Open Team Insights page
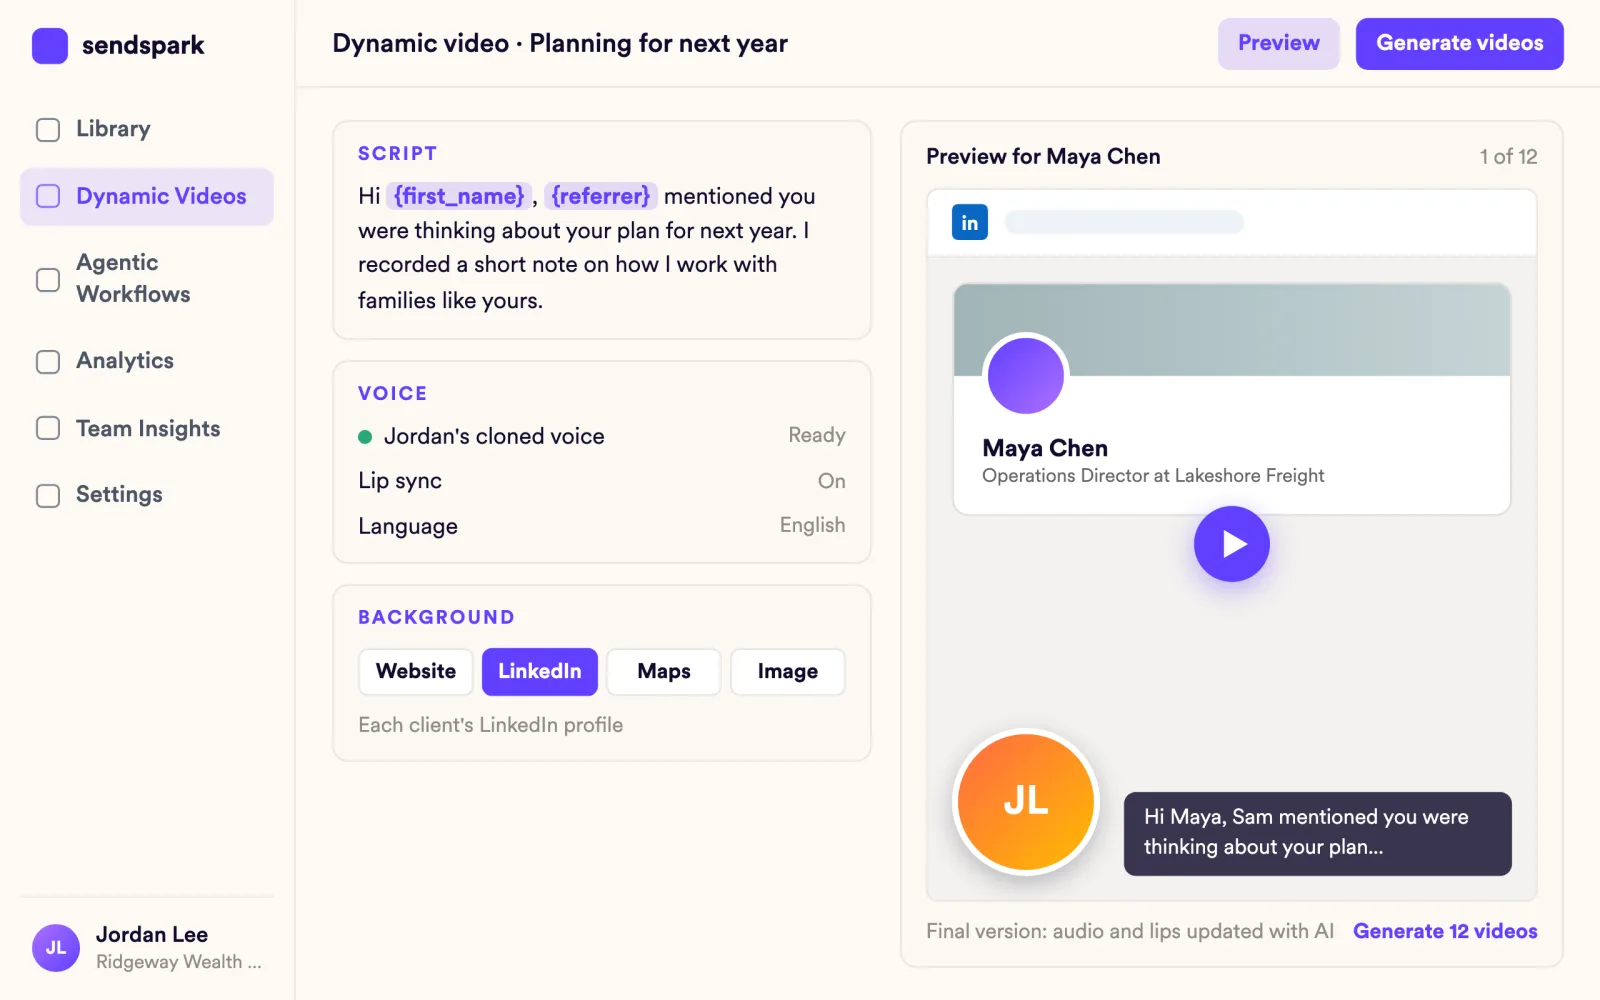The image size is (1600, 1000). pyautogui.click(x=147, y=428)
